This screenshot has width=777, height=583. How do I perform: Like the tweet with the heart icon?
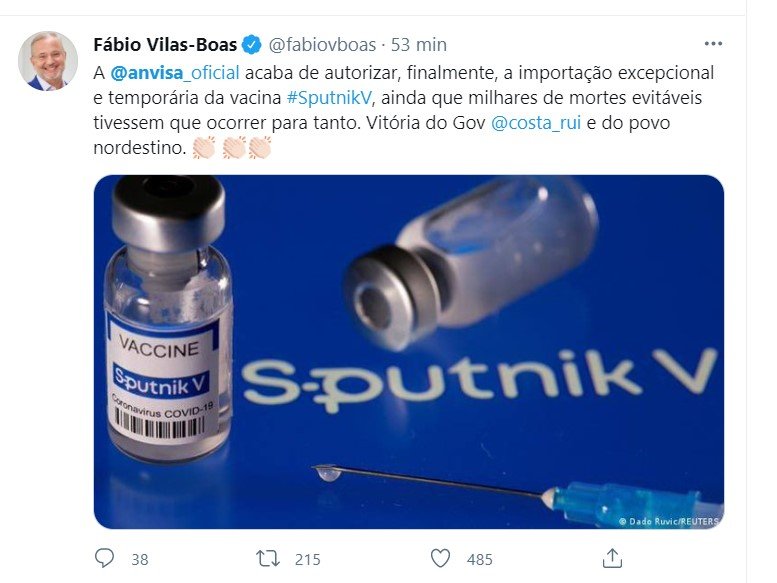[440, 559]
